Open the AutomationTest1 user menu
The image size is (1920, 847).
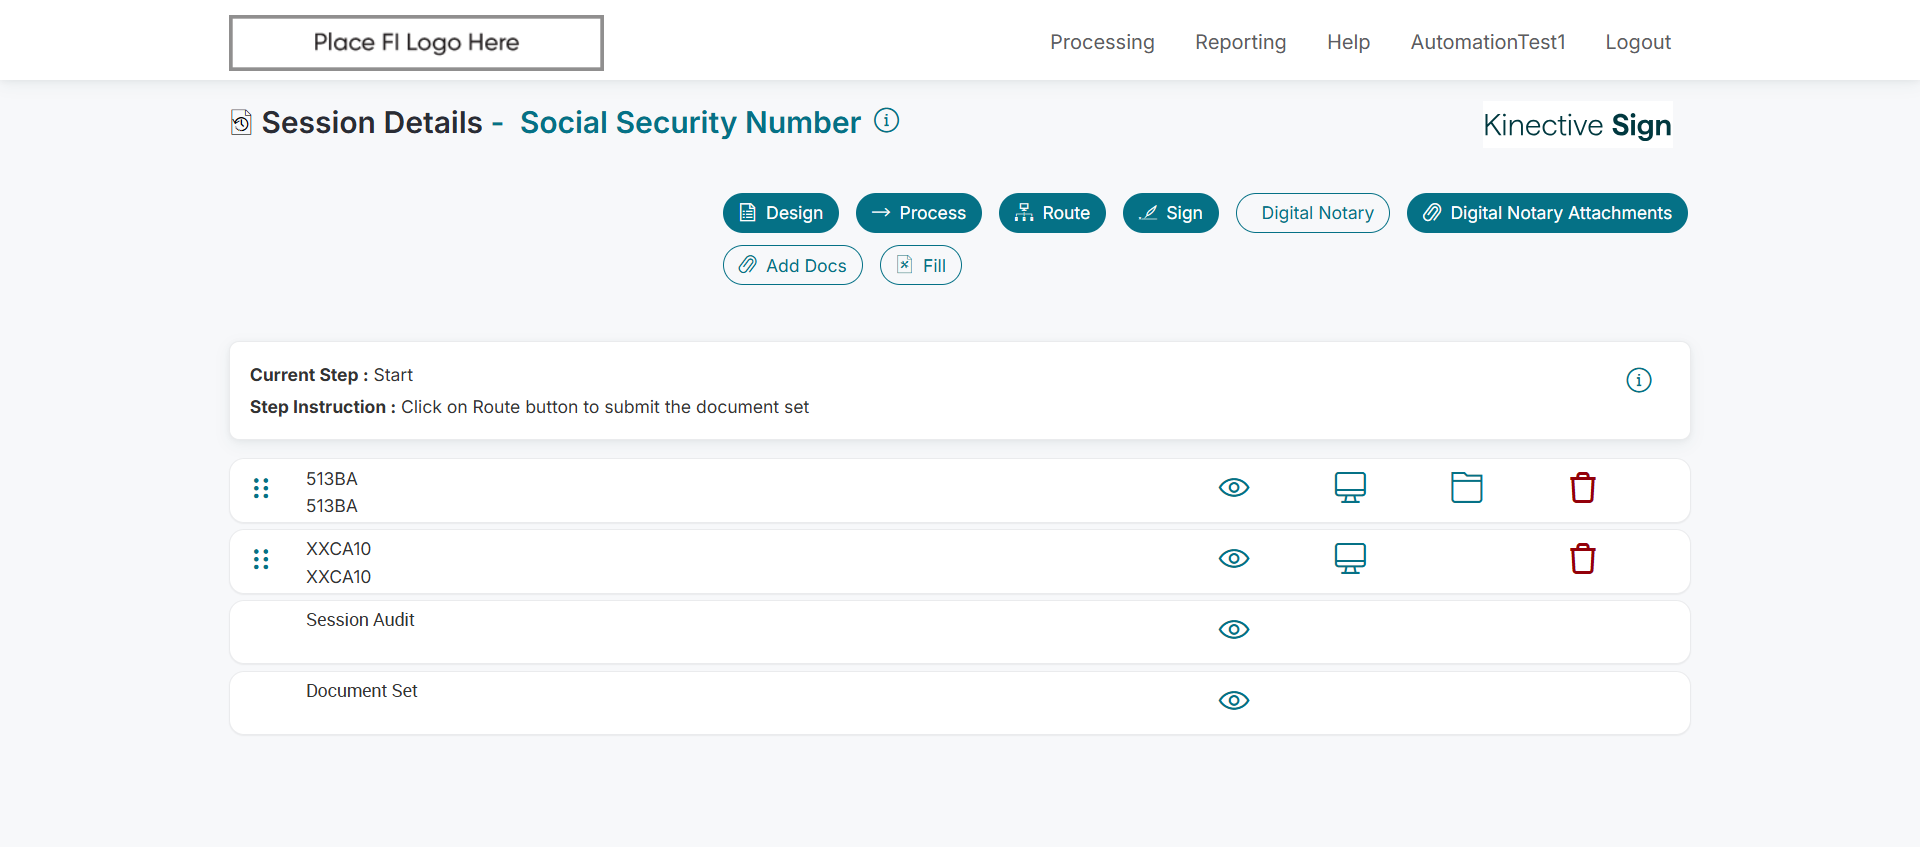click(1487, 42)
